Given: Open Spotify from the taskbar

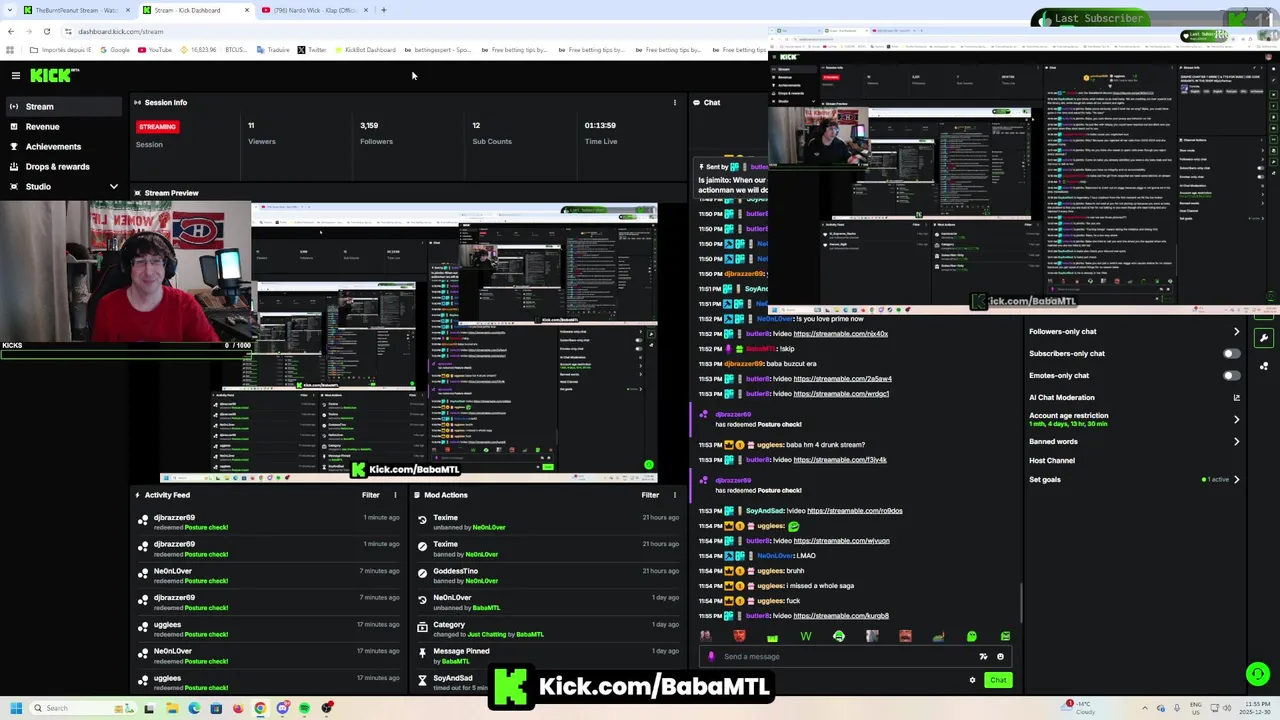Looking at the screenshot, I should 304,708.
